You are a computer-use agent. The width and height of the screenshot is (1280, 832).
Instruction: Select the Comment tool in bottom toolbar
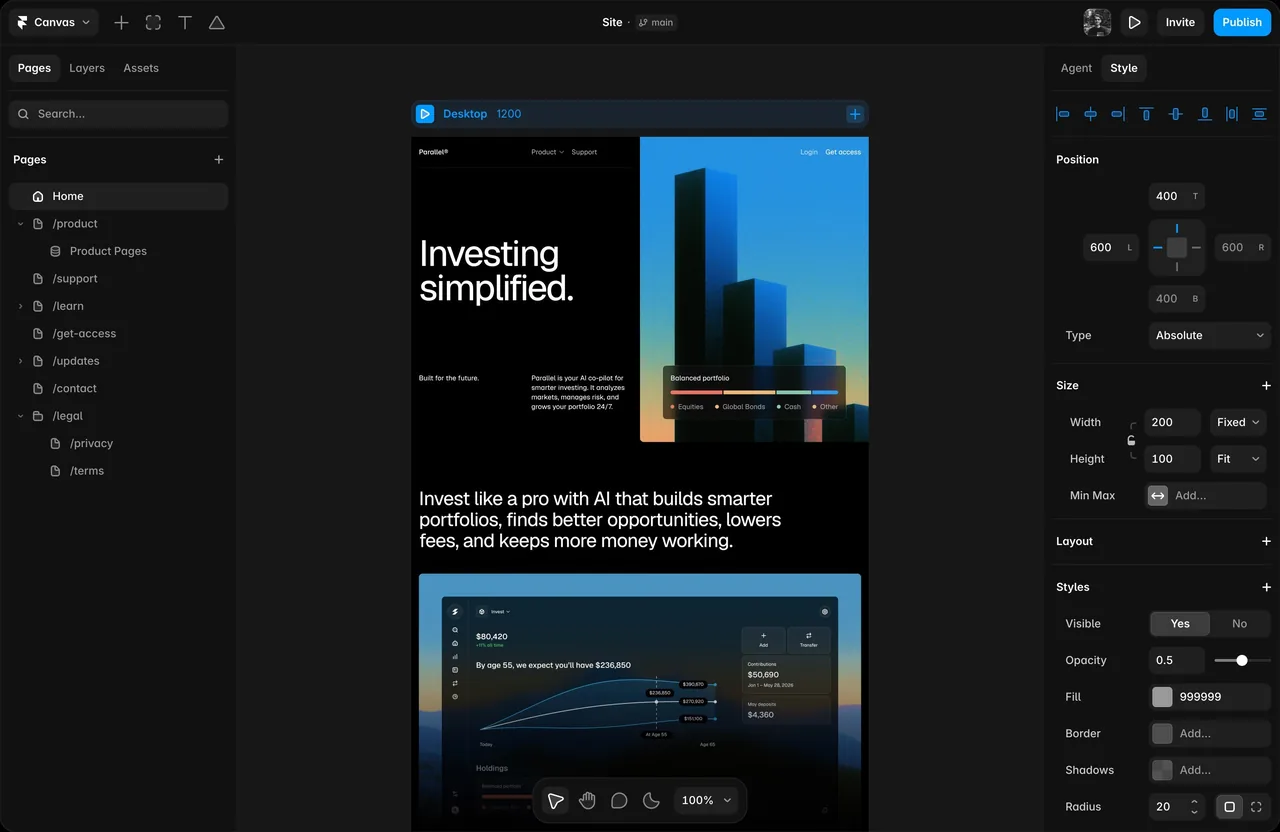[x=619, y=800]
